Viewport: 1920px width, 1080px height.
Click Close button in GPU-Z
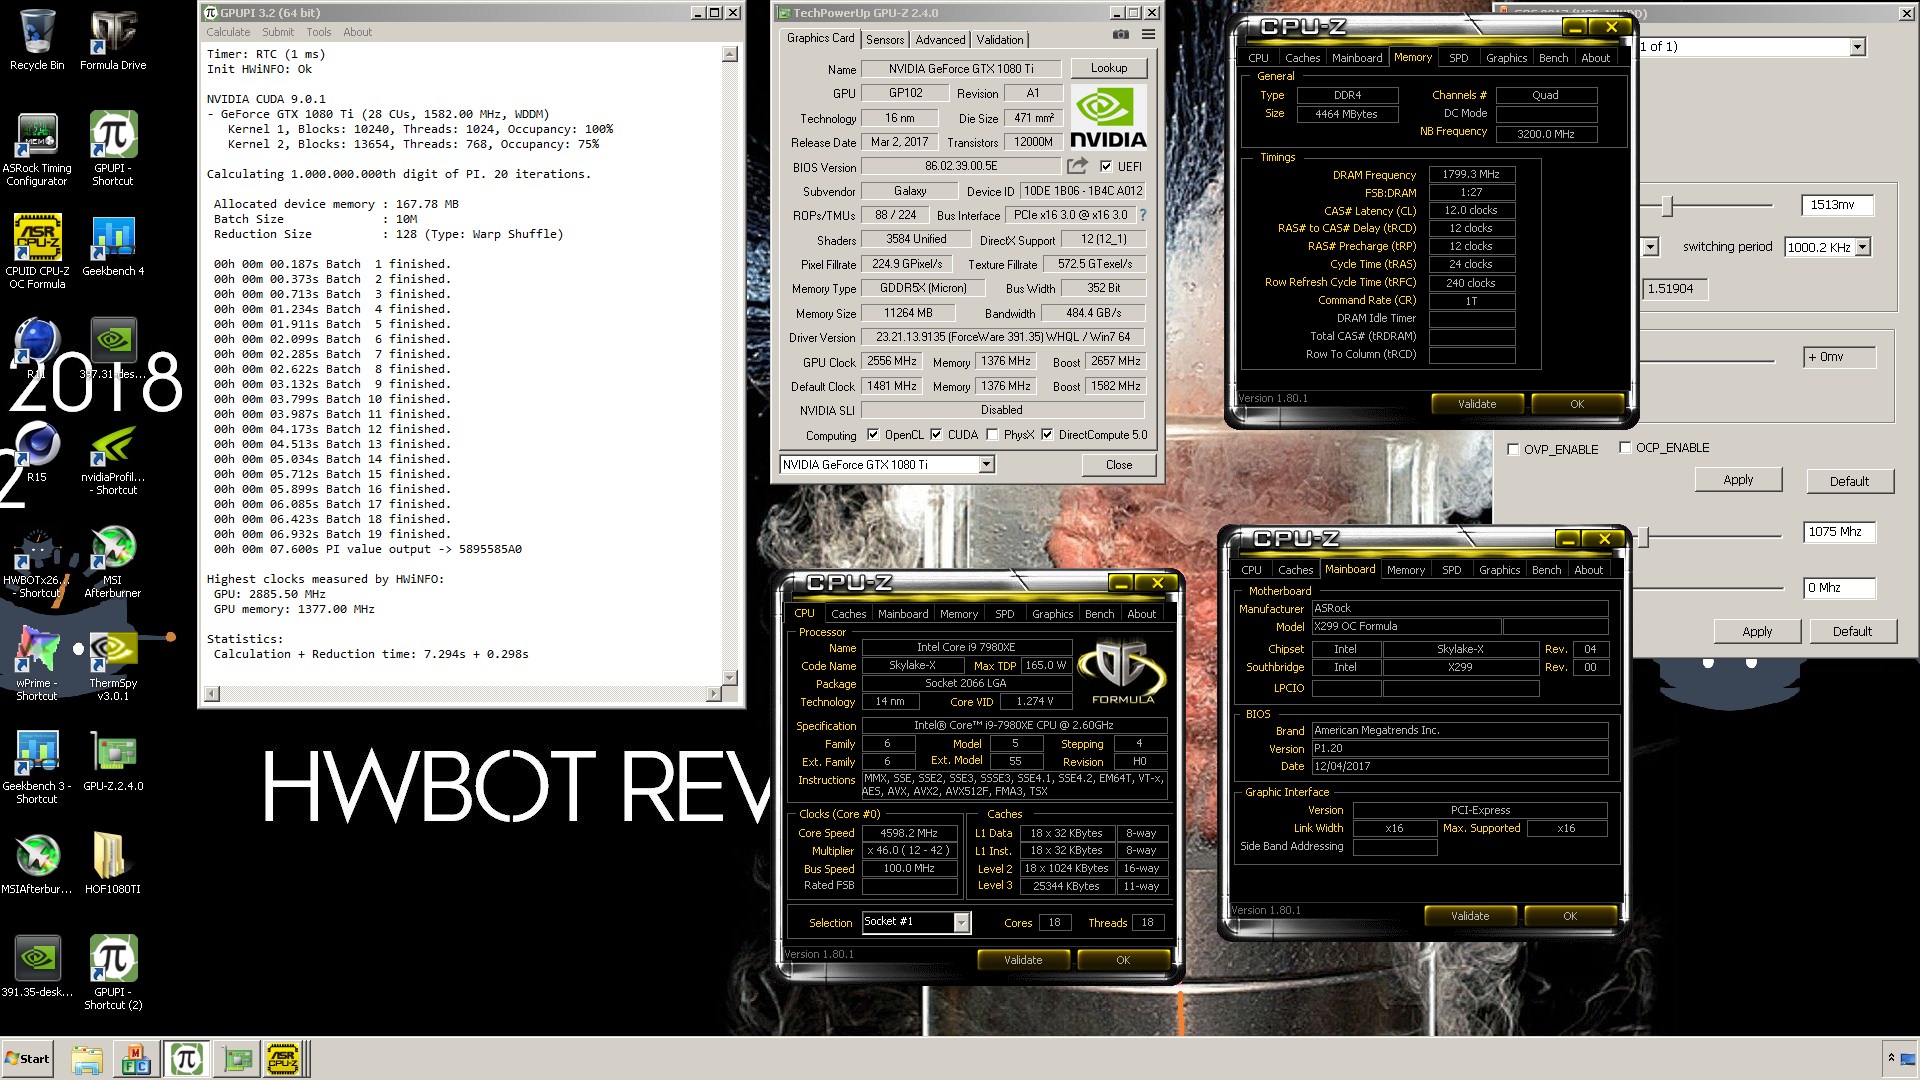tap(1119, 465)
